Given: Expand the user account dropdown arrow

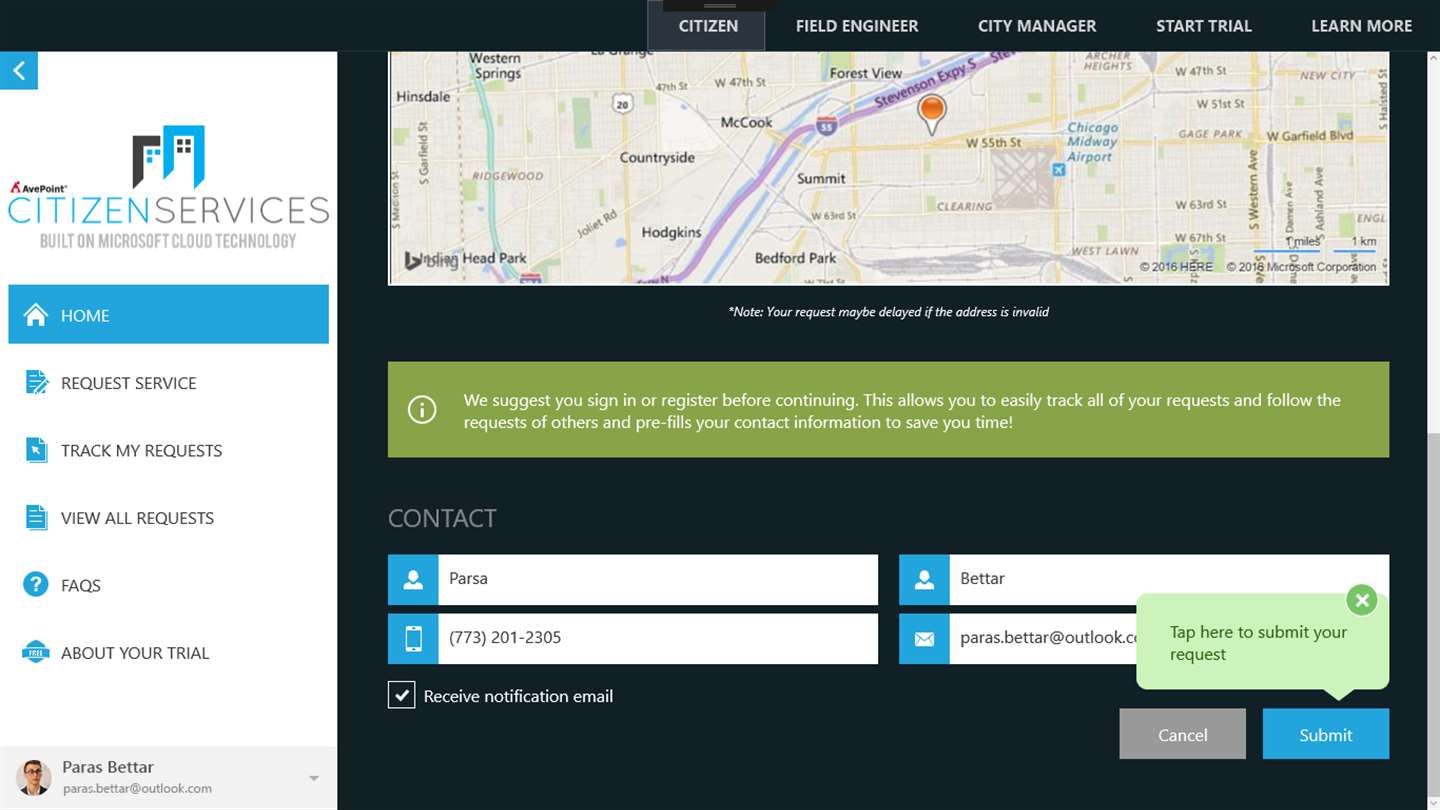Looking at the screenshot, I should tap(314, 778).
